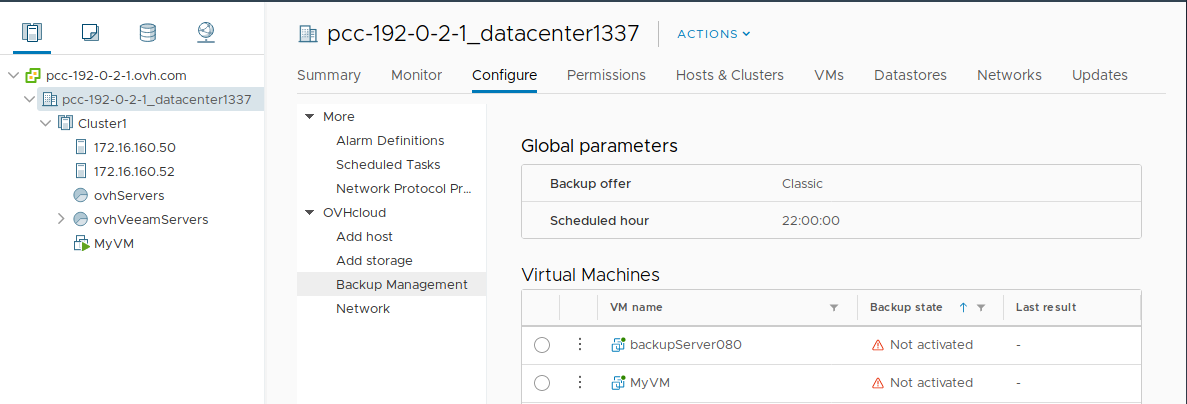Select the MyVM row radio button
This screenshot has width=1187, height=404.
(x=542, y=383)
